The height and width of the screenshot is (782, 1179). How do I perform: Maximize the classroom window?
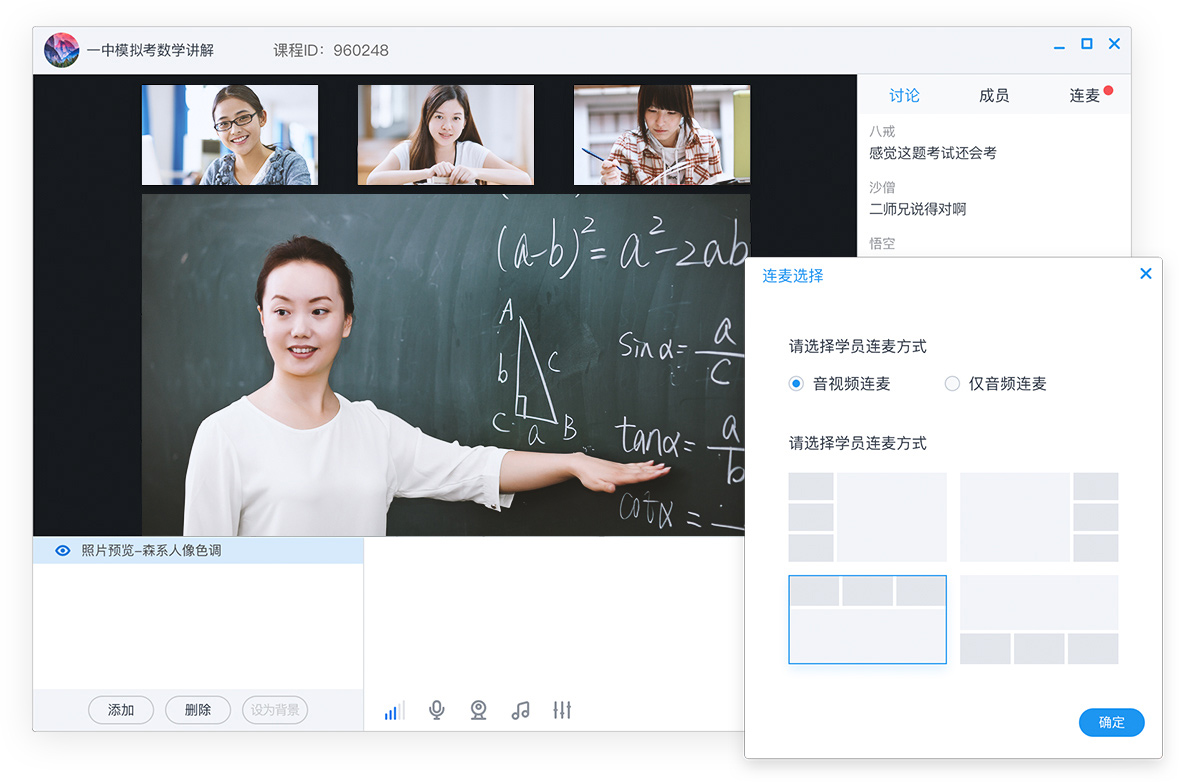pyautogui.click(x=1087, y=44)
